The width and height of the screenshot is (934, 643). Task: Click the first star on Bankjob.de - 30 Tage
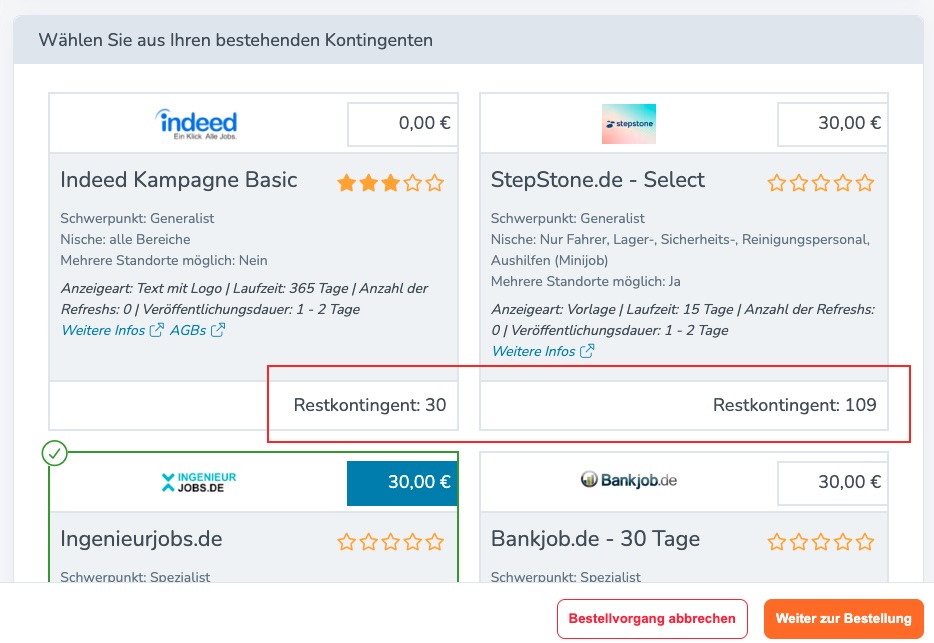(x=776, y=540)
